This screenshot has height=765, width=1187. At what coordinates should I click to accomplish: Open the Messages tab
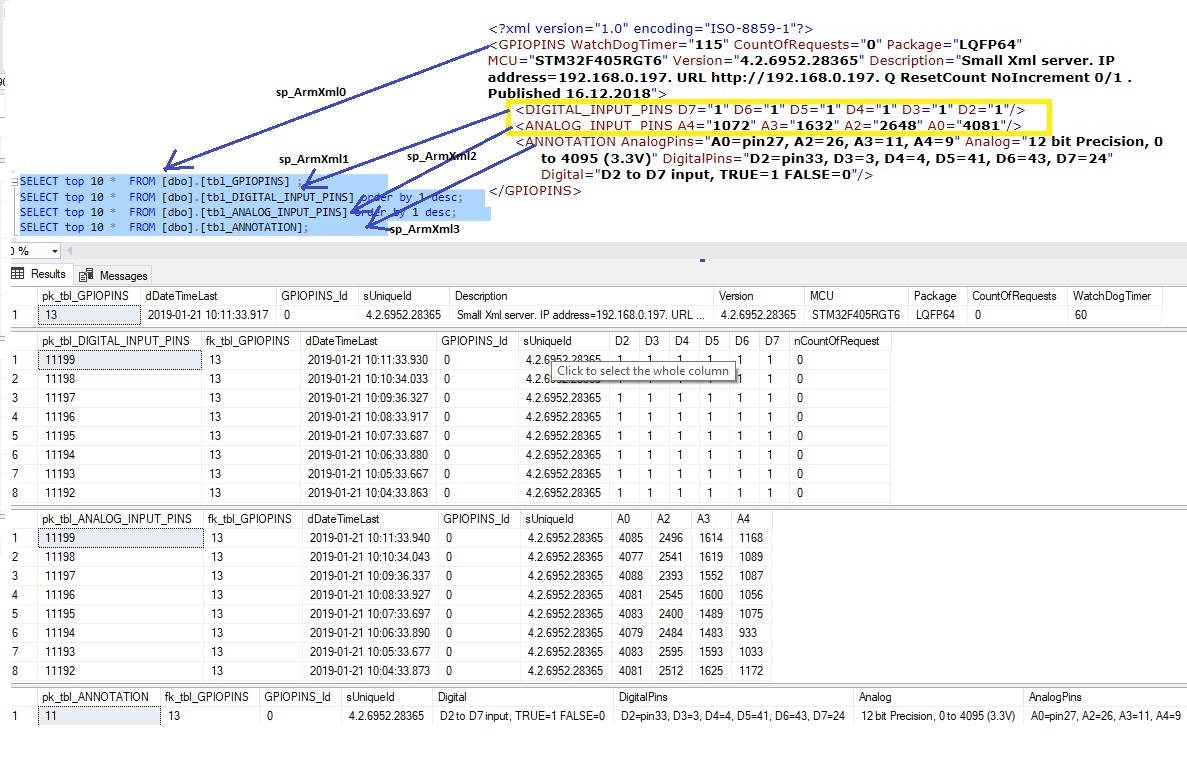(123, 275)
